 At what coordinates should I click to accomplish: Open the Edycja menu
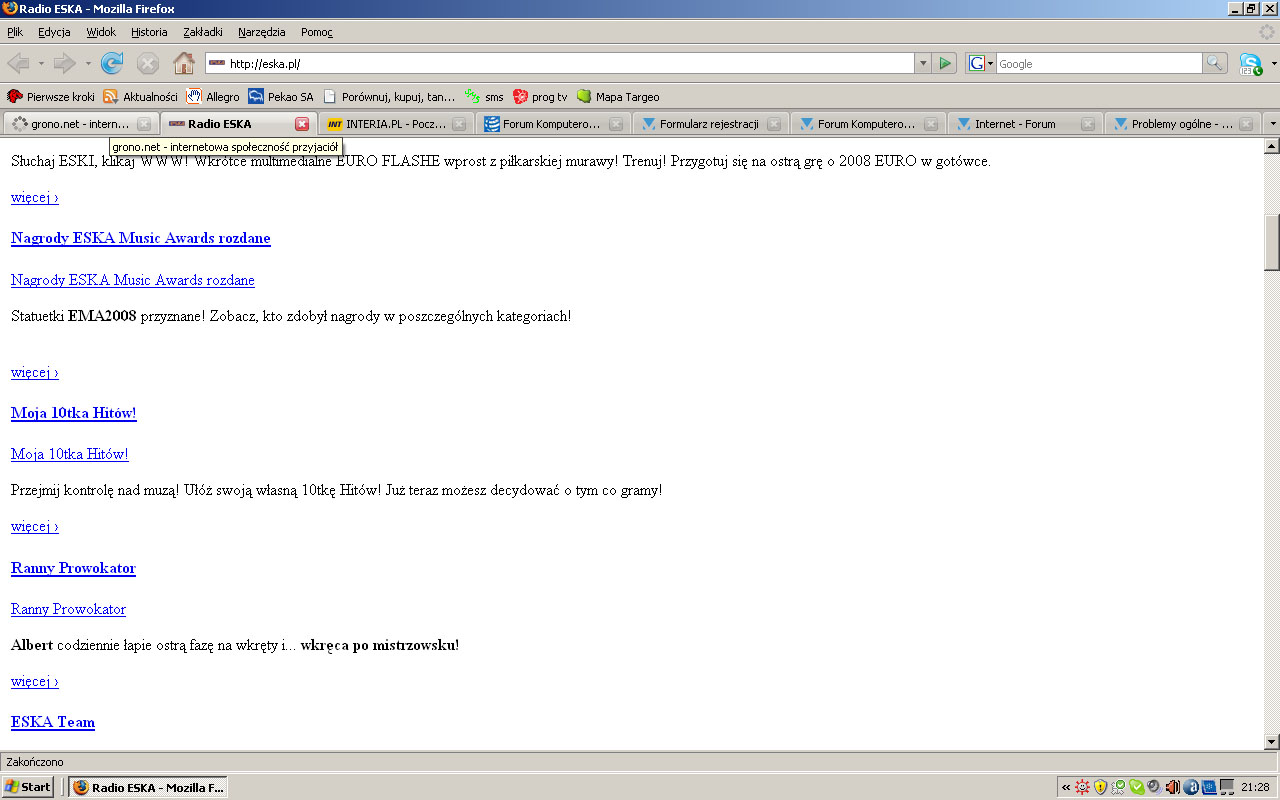point(54,32)
